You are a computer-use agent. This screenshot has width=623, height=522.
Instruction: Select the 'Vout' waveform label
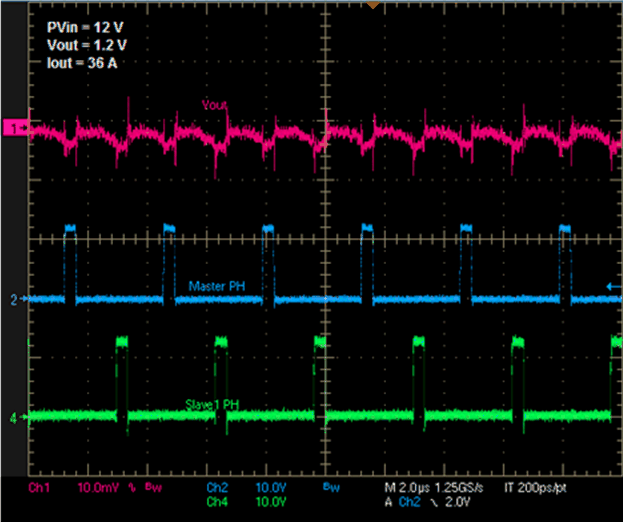(x=214, y=105)
